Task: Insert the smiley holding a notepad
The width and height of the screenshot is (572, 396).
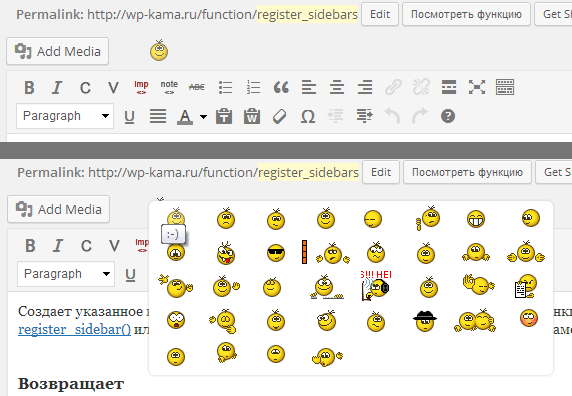Action: (525, 286)
